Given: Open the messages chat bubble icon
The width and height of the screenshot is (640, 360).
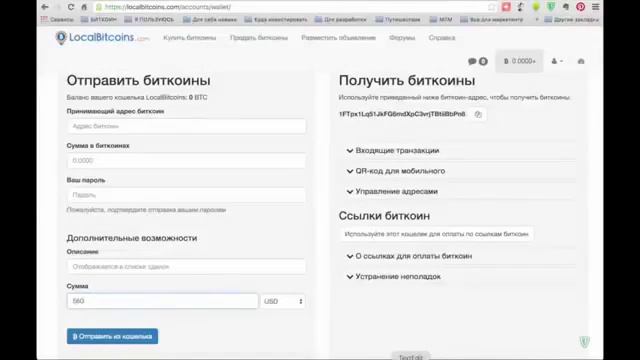Looking at the screenshot, I should coord(472,61).
